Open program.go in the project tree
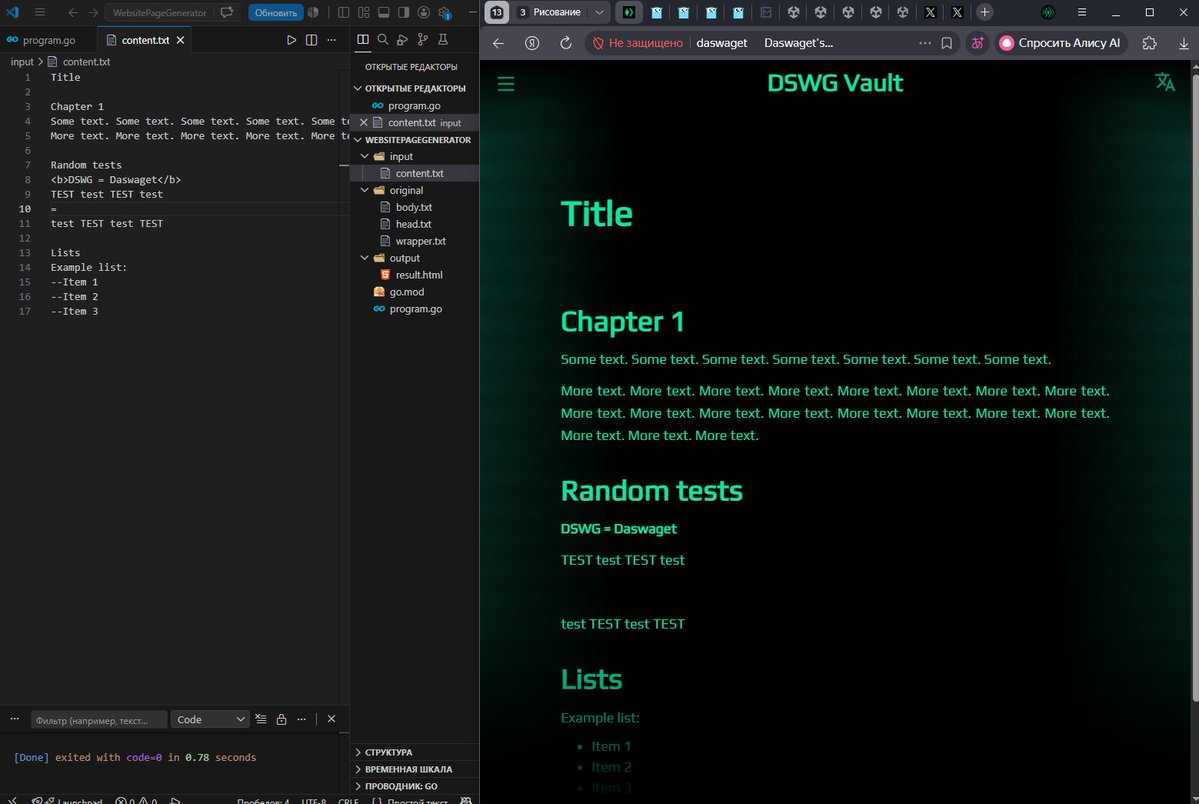 (414, 309)
